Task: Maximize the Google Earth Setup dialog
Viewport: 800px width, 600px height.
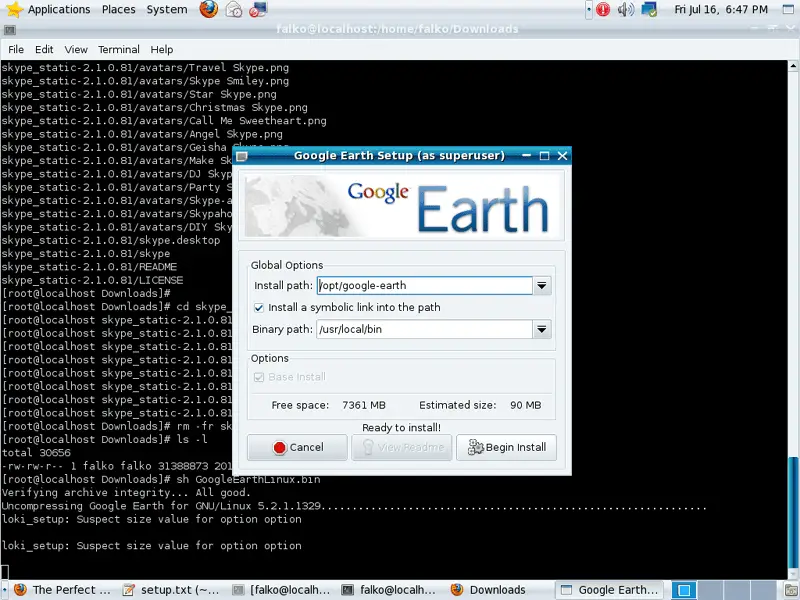Action: [x=544, y=156]
